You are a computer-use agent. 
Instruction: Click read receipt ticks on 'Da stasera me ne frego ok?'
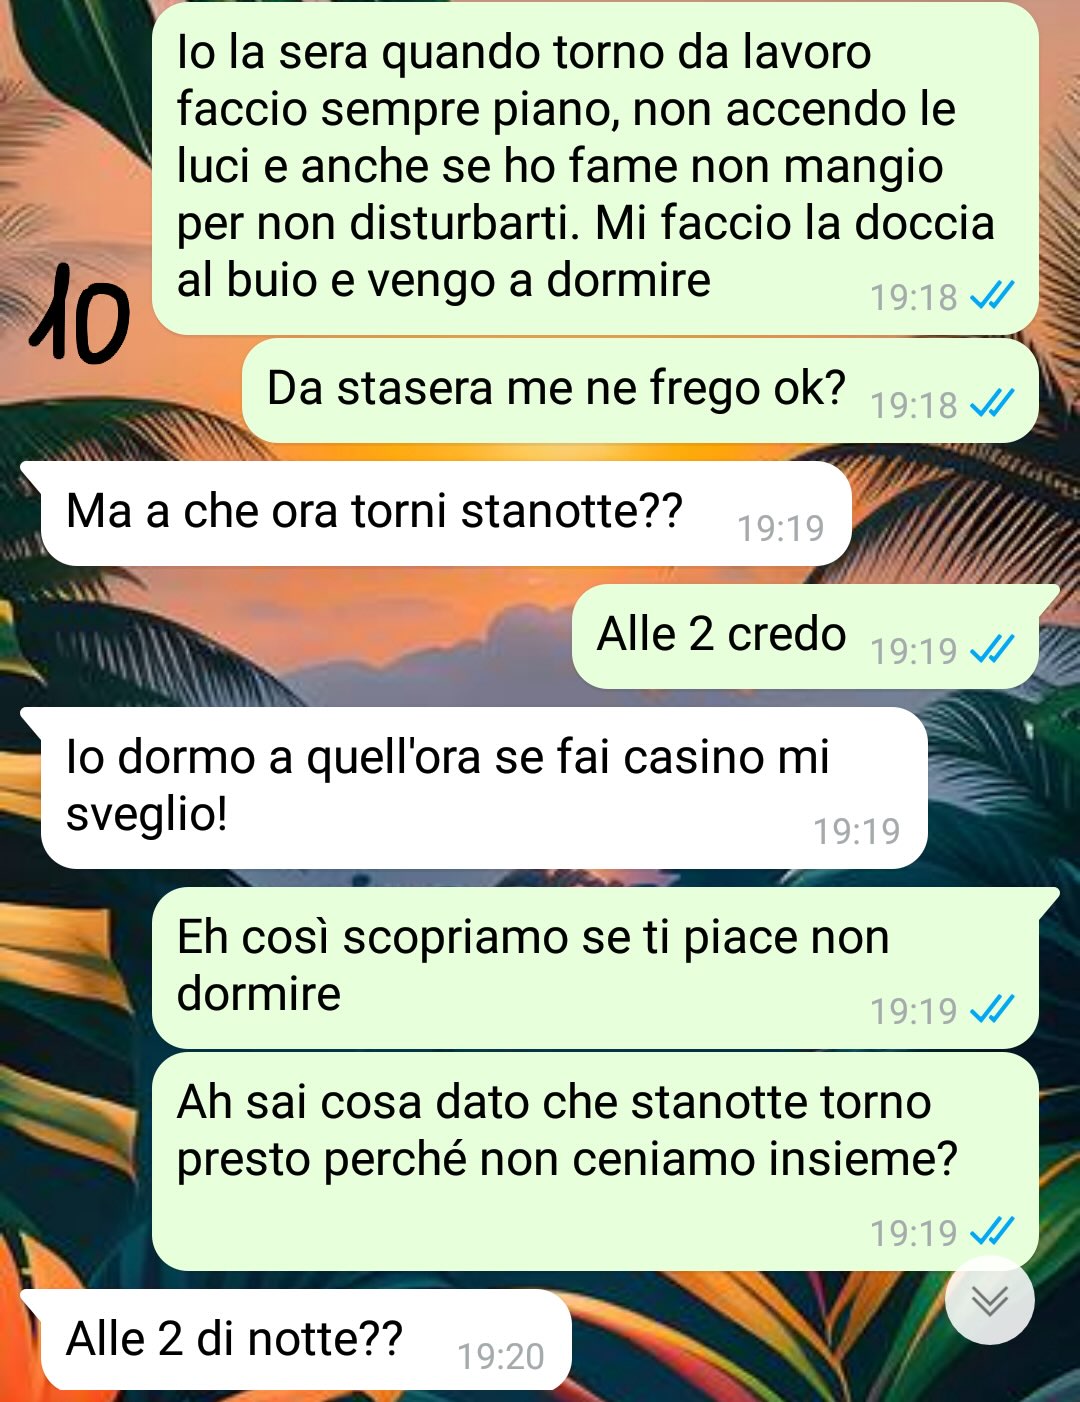pos(993,403)
